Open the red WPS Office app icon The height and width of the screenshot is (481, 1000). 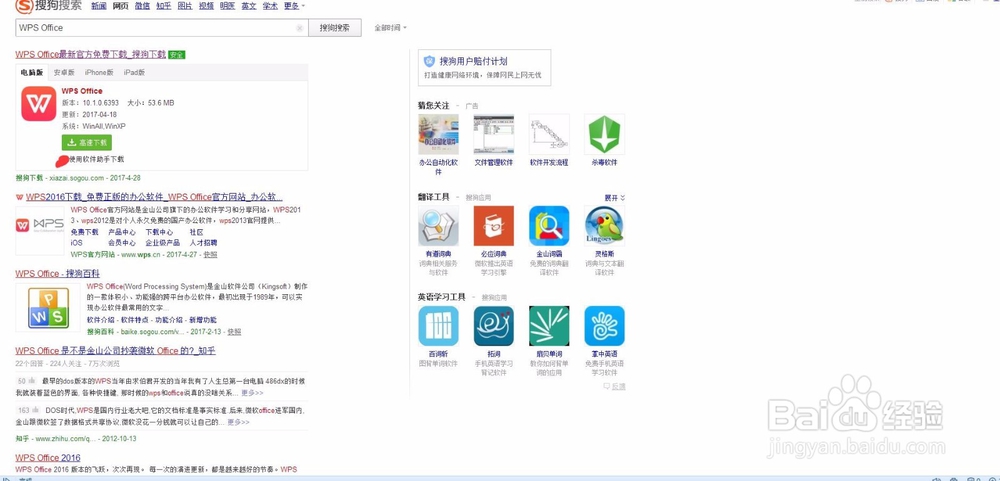[x=38, y=103]
